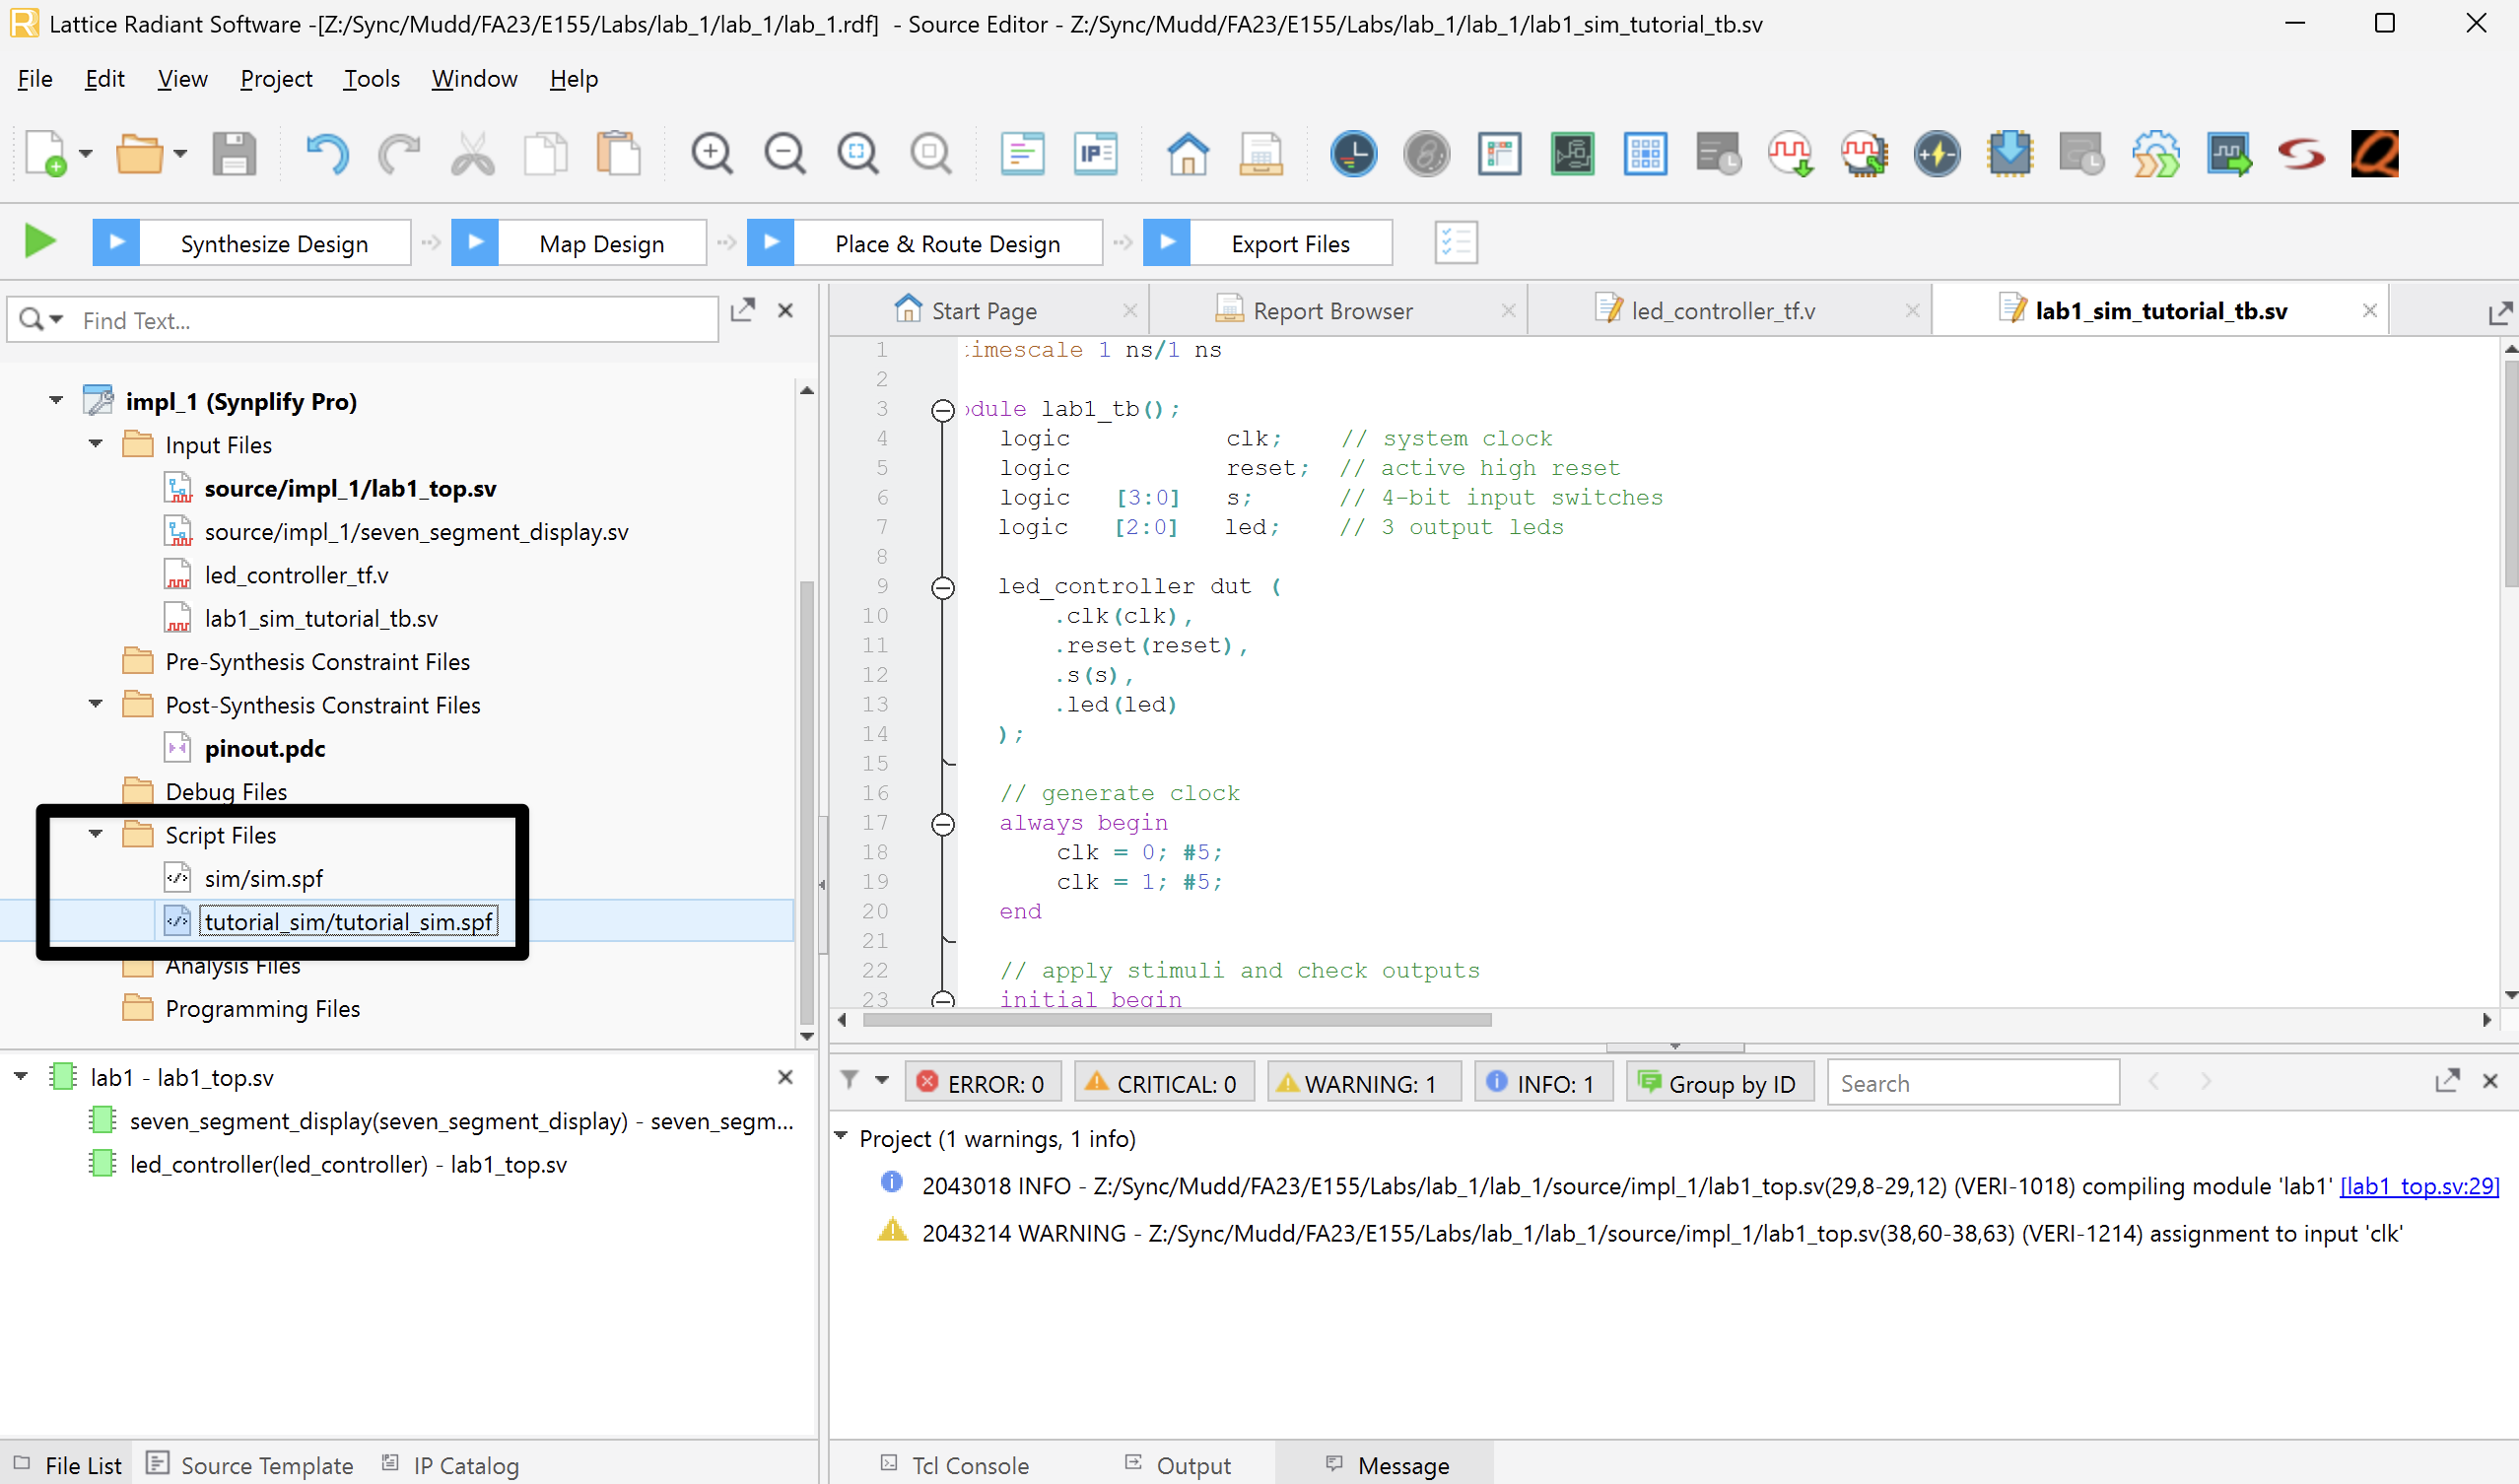Click the Synthesize Design button
The width and height of the screenshot is (2519, 1484).
[x=273, y=243]
